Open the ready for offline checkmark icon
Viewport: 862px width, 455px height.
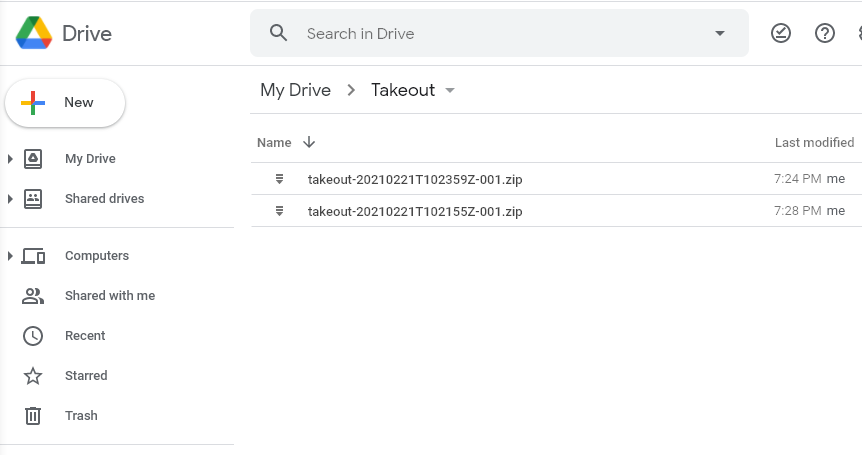[781, 33]
